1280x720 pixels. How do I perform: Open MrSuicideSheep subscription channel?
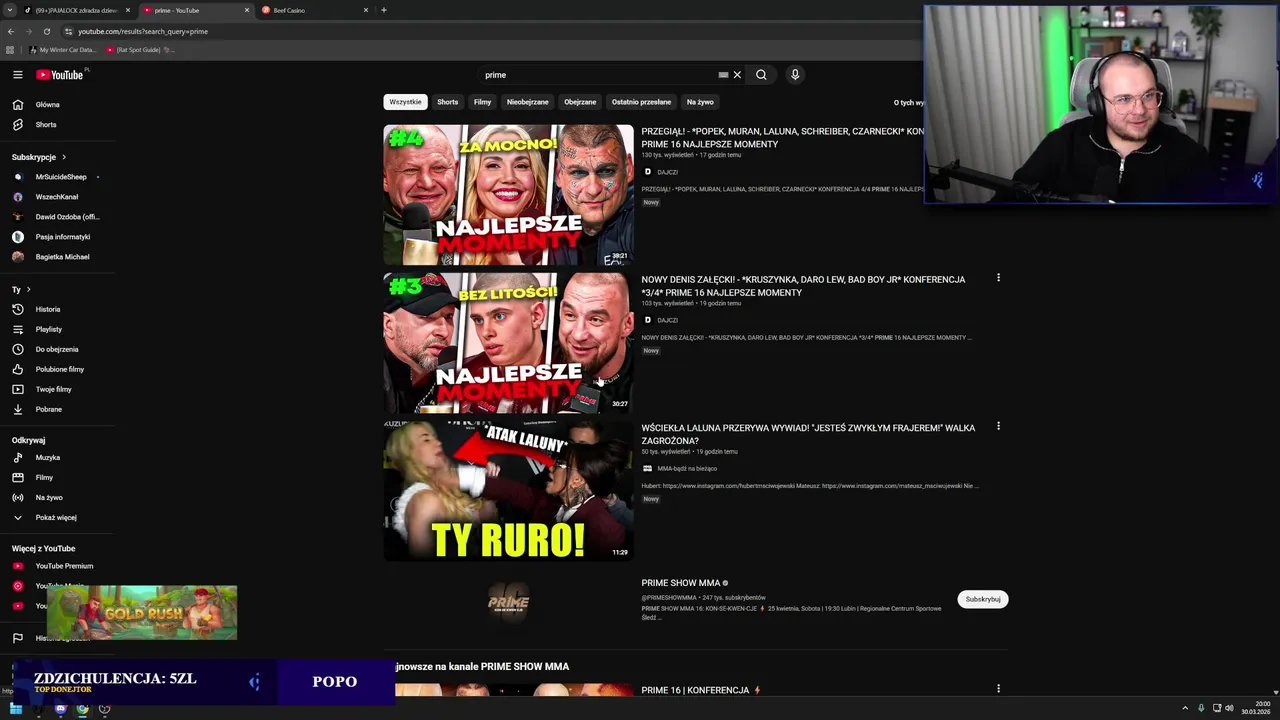pos(60,177)
